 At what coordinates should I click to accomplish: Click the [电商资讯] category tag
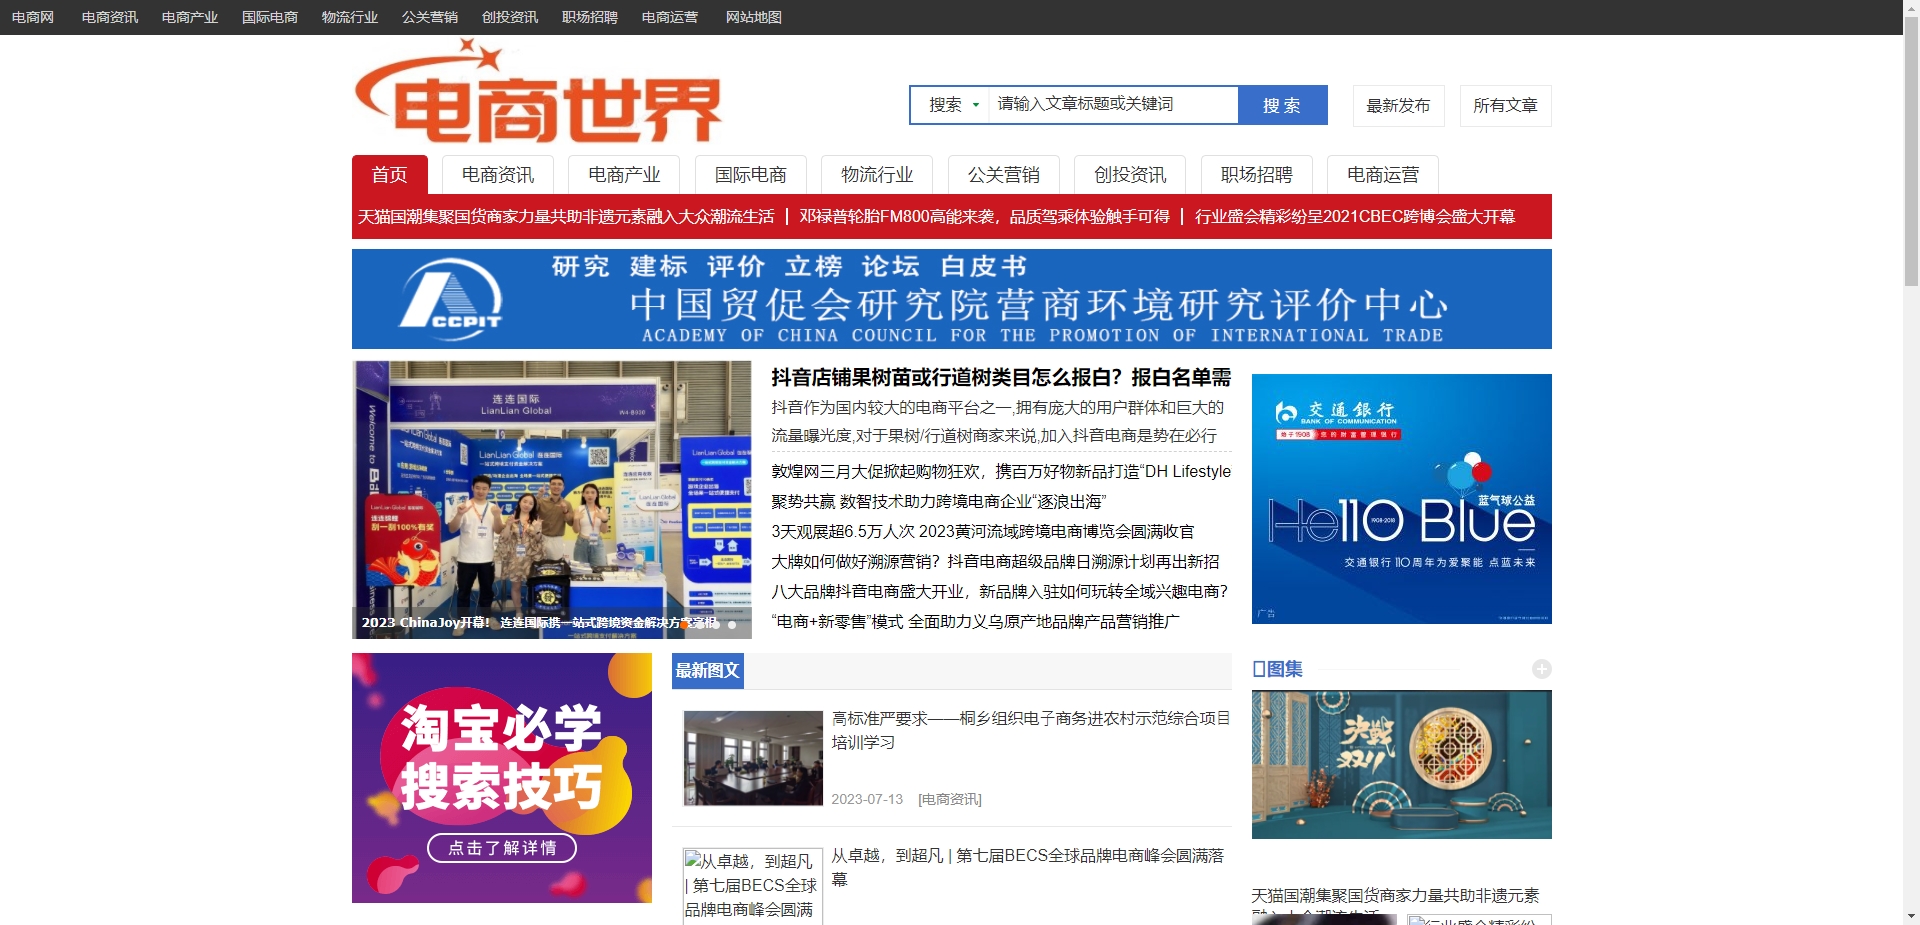tap(950, 799)
